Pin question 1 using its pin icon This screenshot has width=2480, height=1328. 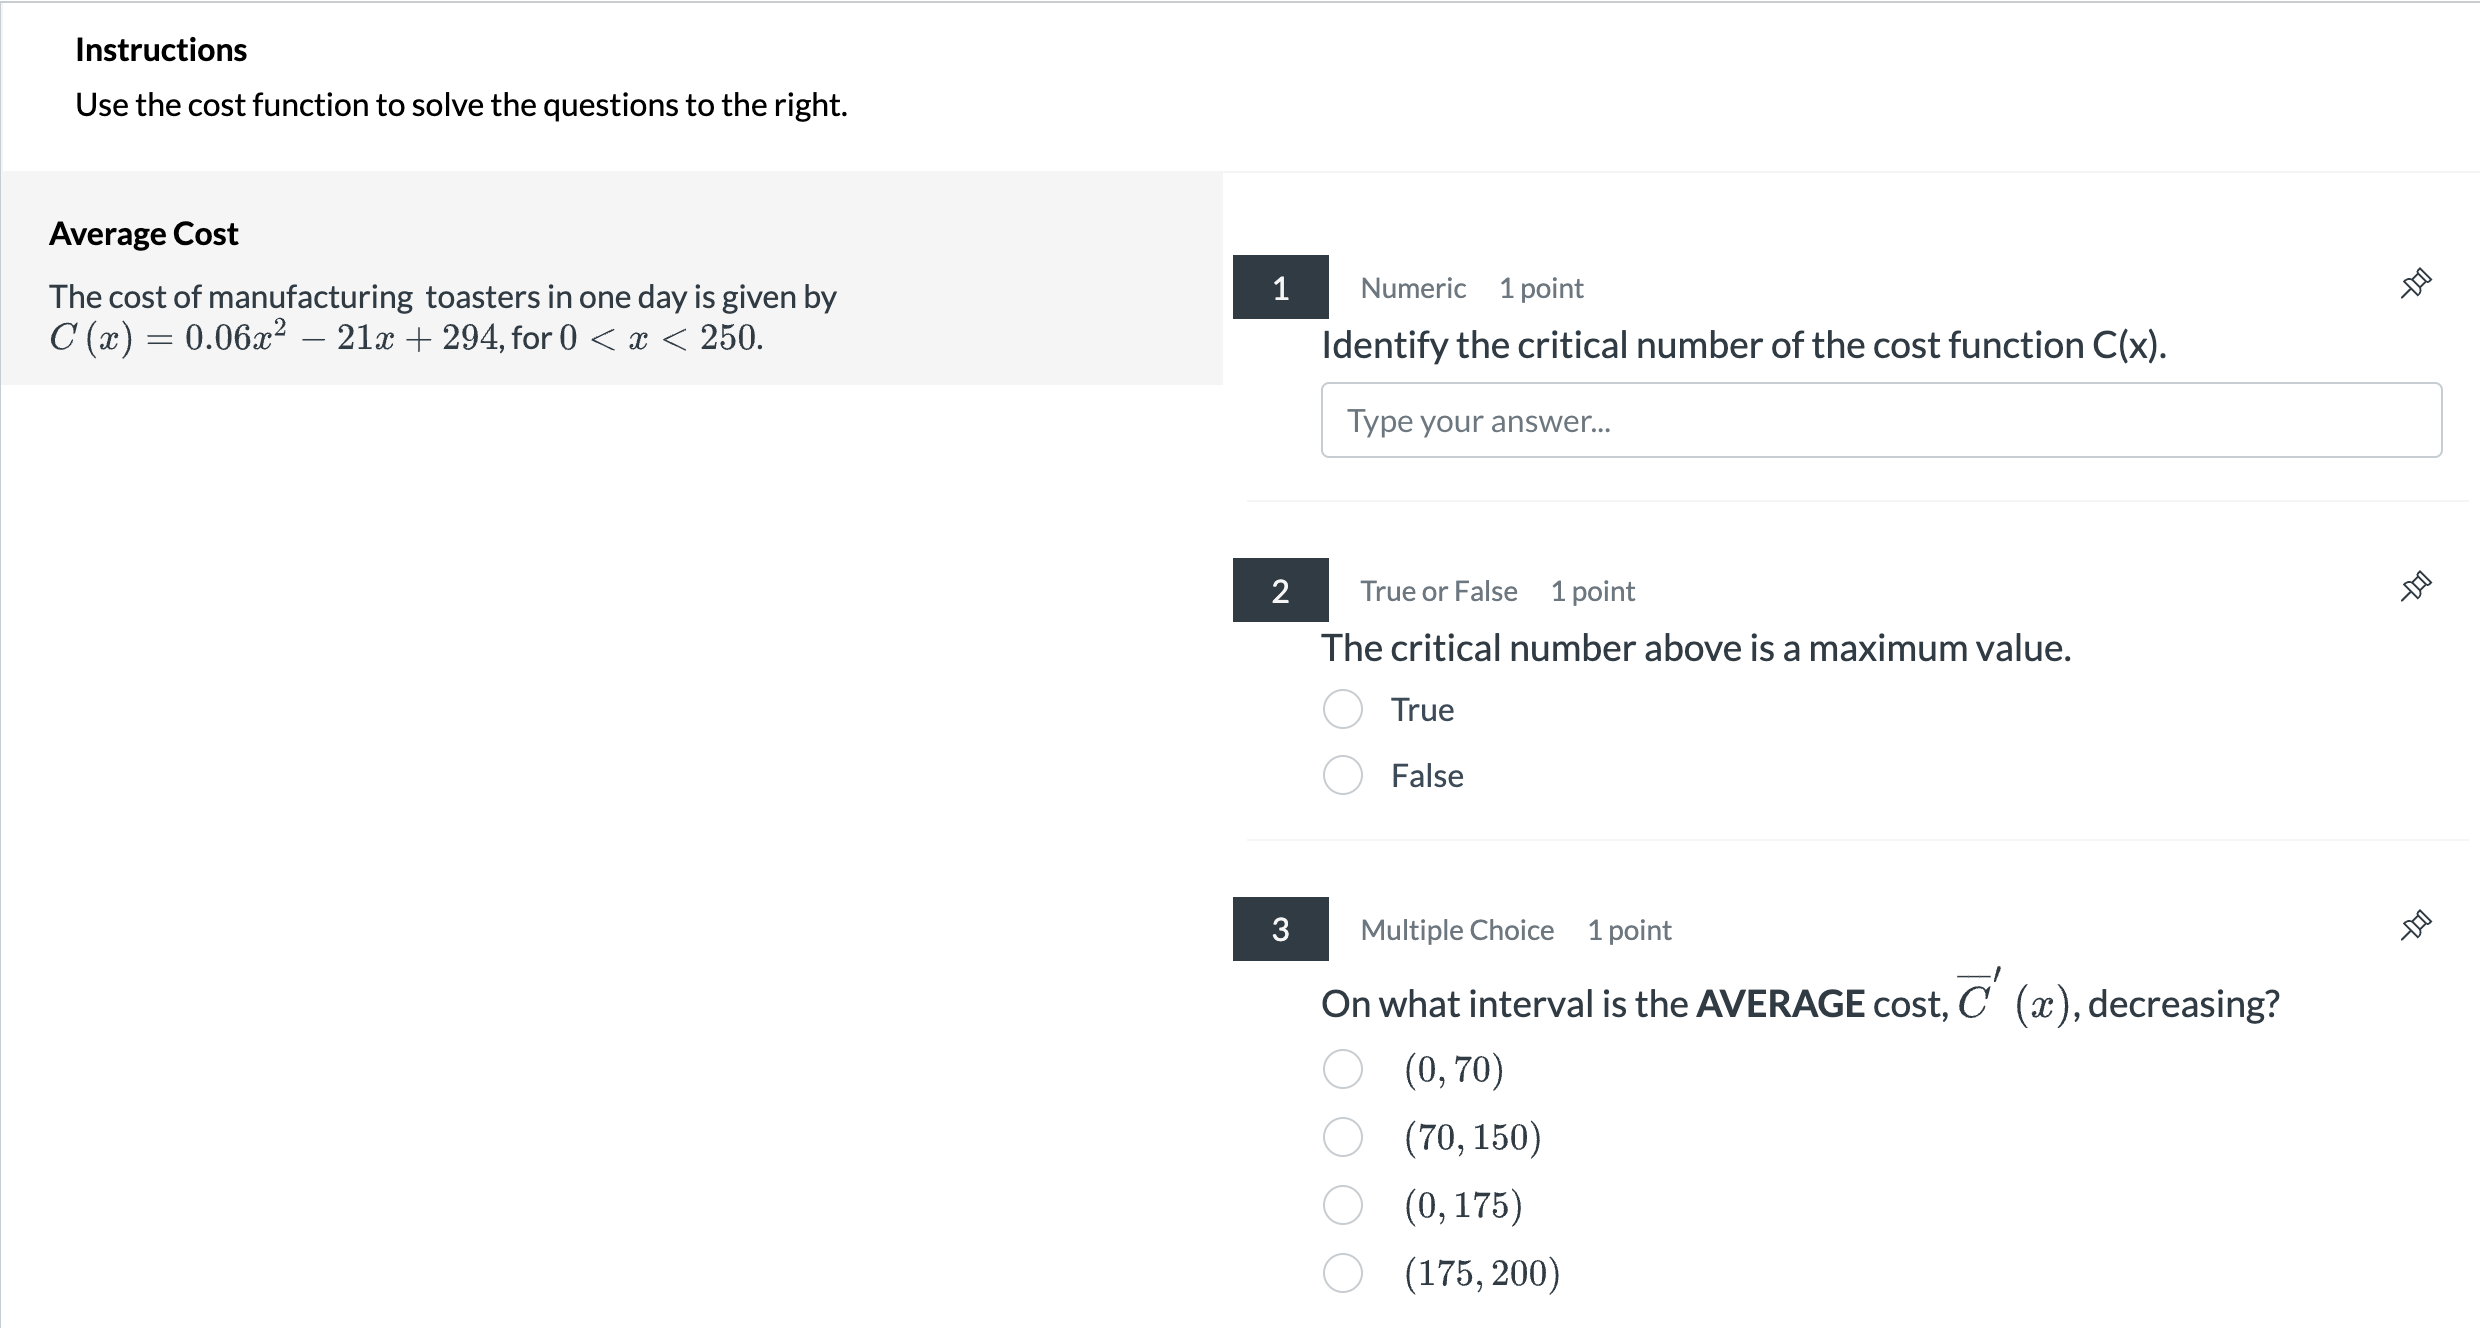point(2417,283)
